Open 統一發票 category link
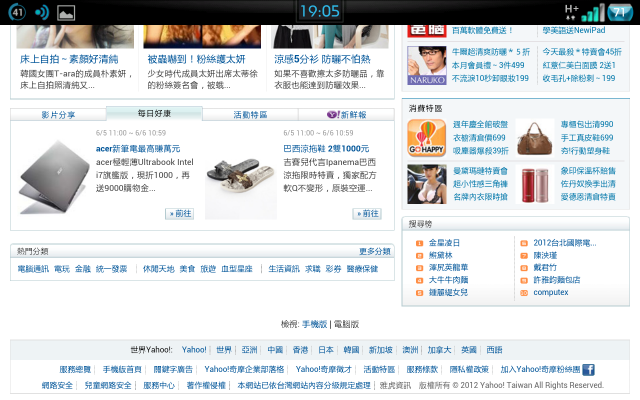 point(111,269)
